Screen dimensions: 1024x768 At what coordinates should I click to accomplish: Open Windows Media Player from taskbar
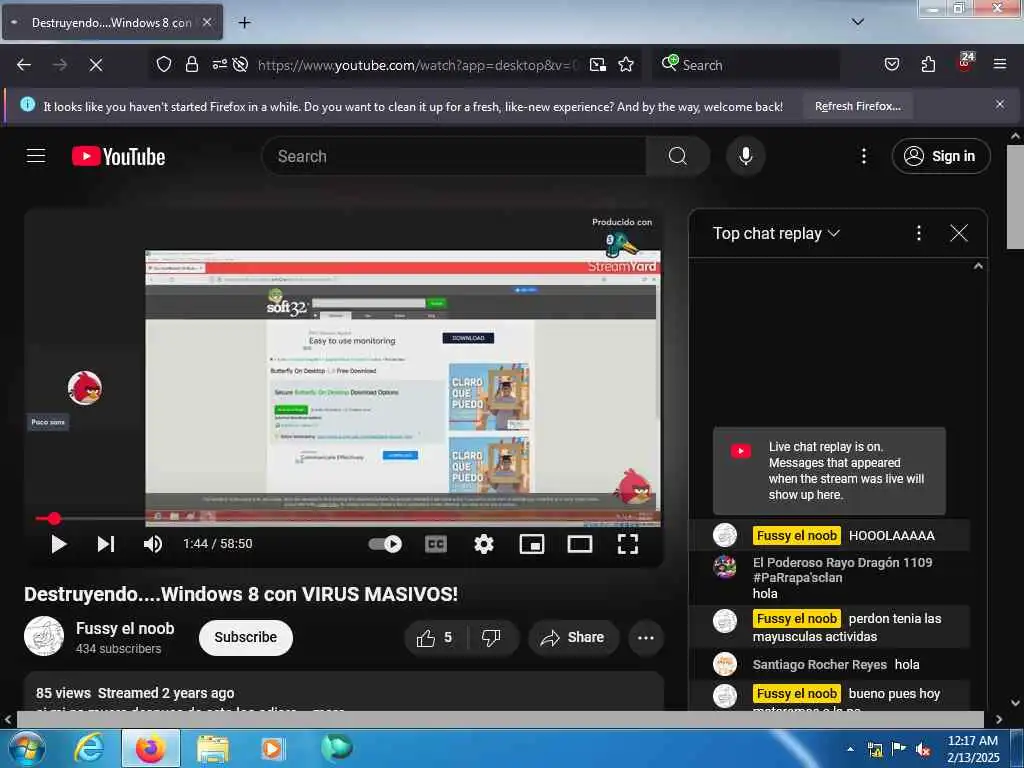click(x=272, y=748)
